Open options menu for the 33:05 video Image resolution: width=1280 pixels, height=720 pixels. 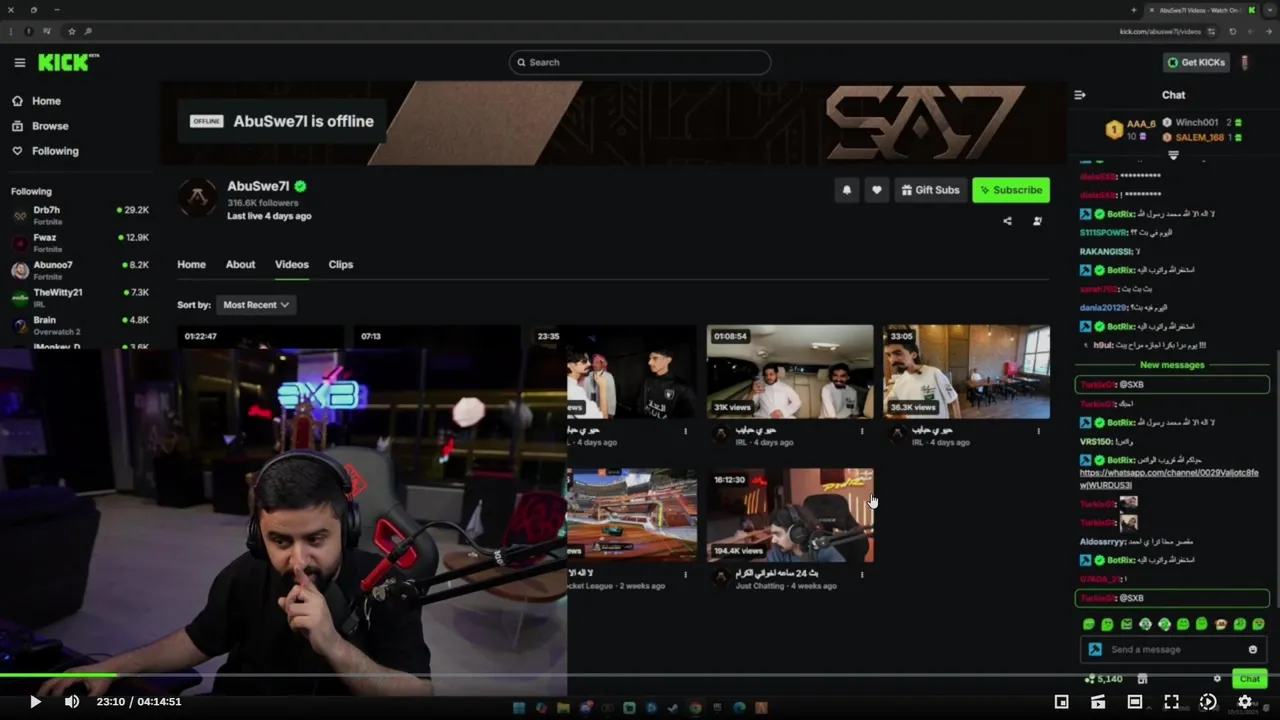tap(1038, 431)
